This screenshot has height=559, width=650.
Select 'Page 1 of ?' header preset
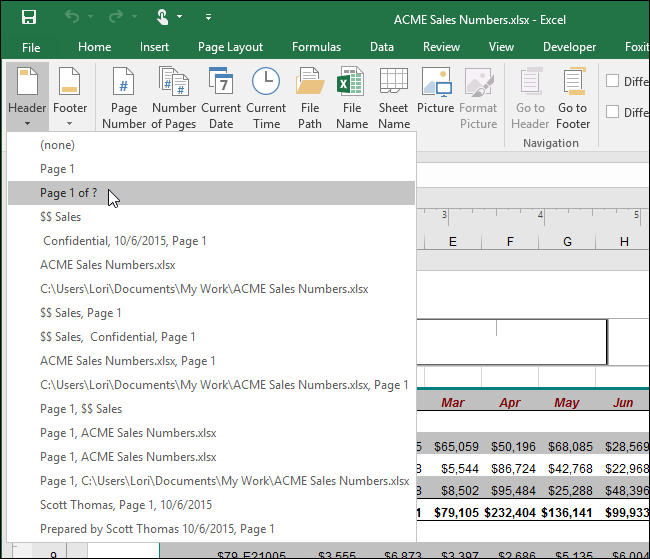pyautogui.click(x=69, y=193)
